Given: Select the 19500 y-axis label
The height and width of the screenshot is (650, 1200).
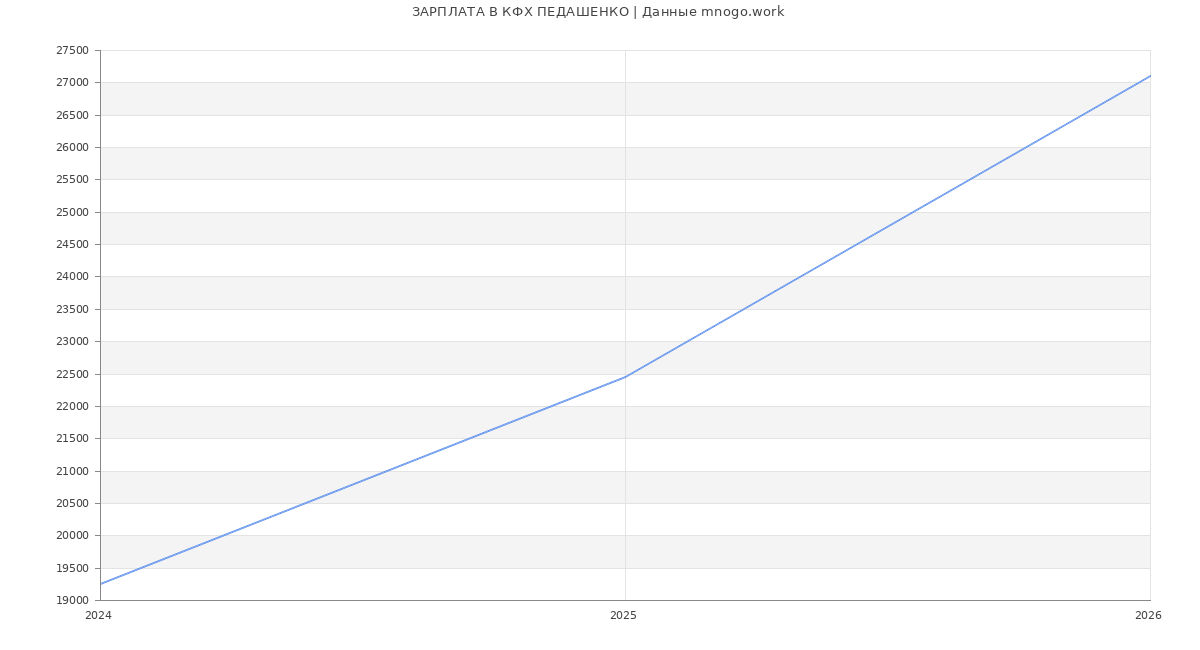Looking at the screenshot, I should point(72,568).
